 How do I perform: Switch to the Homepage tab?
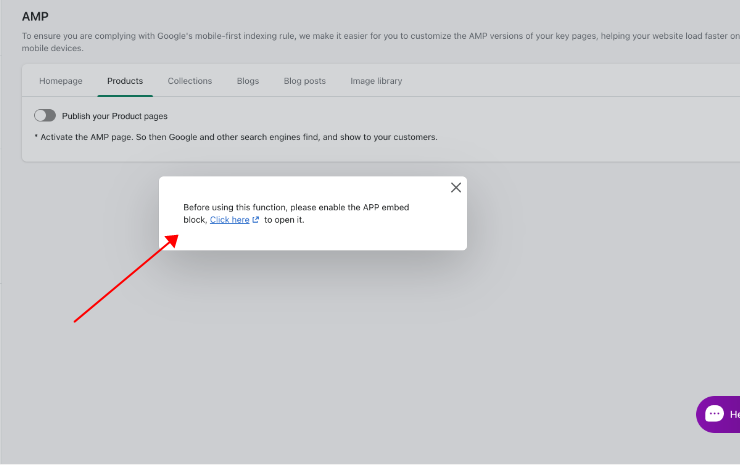coord(60,81)
